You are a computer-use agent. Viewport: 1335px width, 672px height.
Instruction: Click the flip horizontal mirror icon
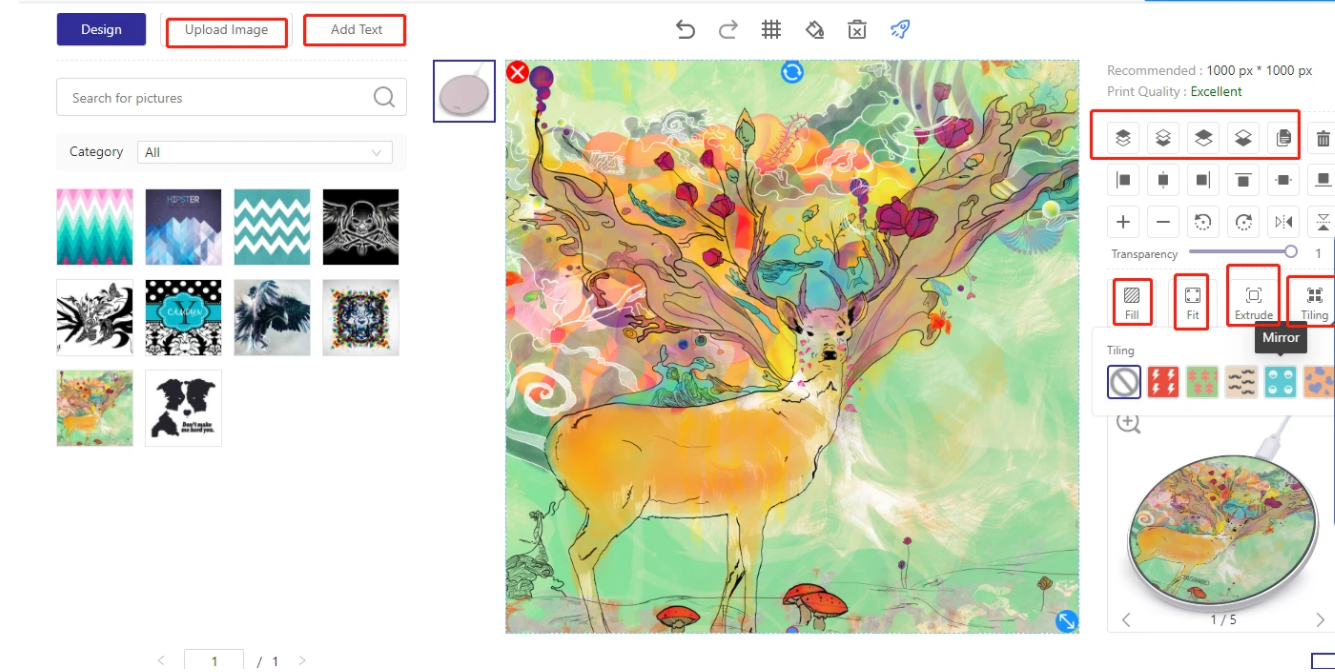1283,222
